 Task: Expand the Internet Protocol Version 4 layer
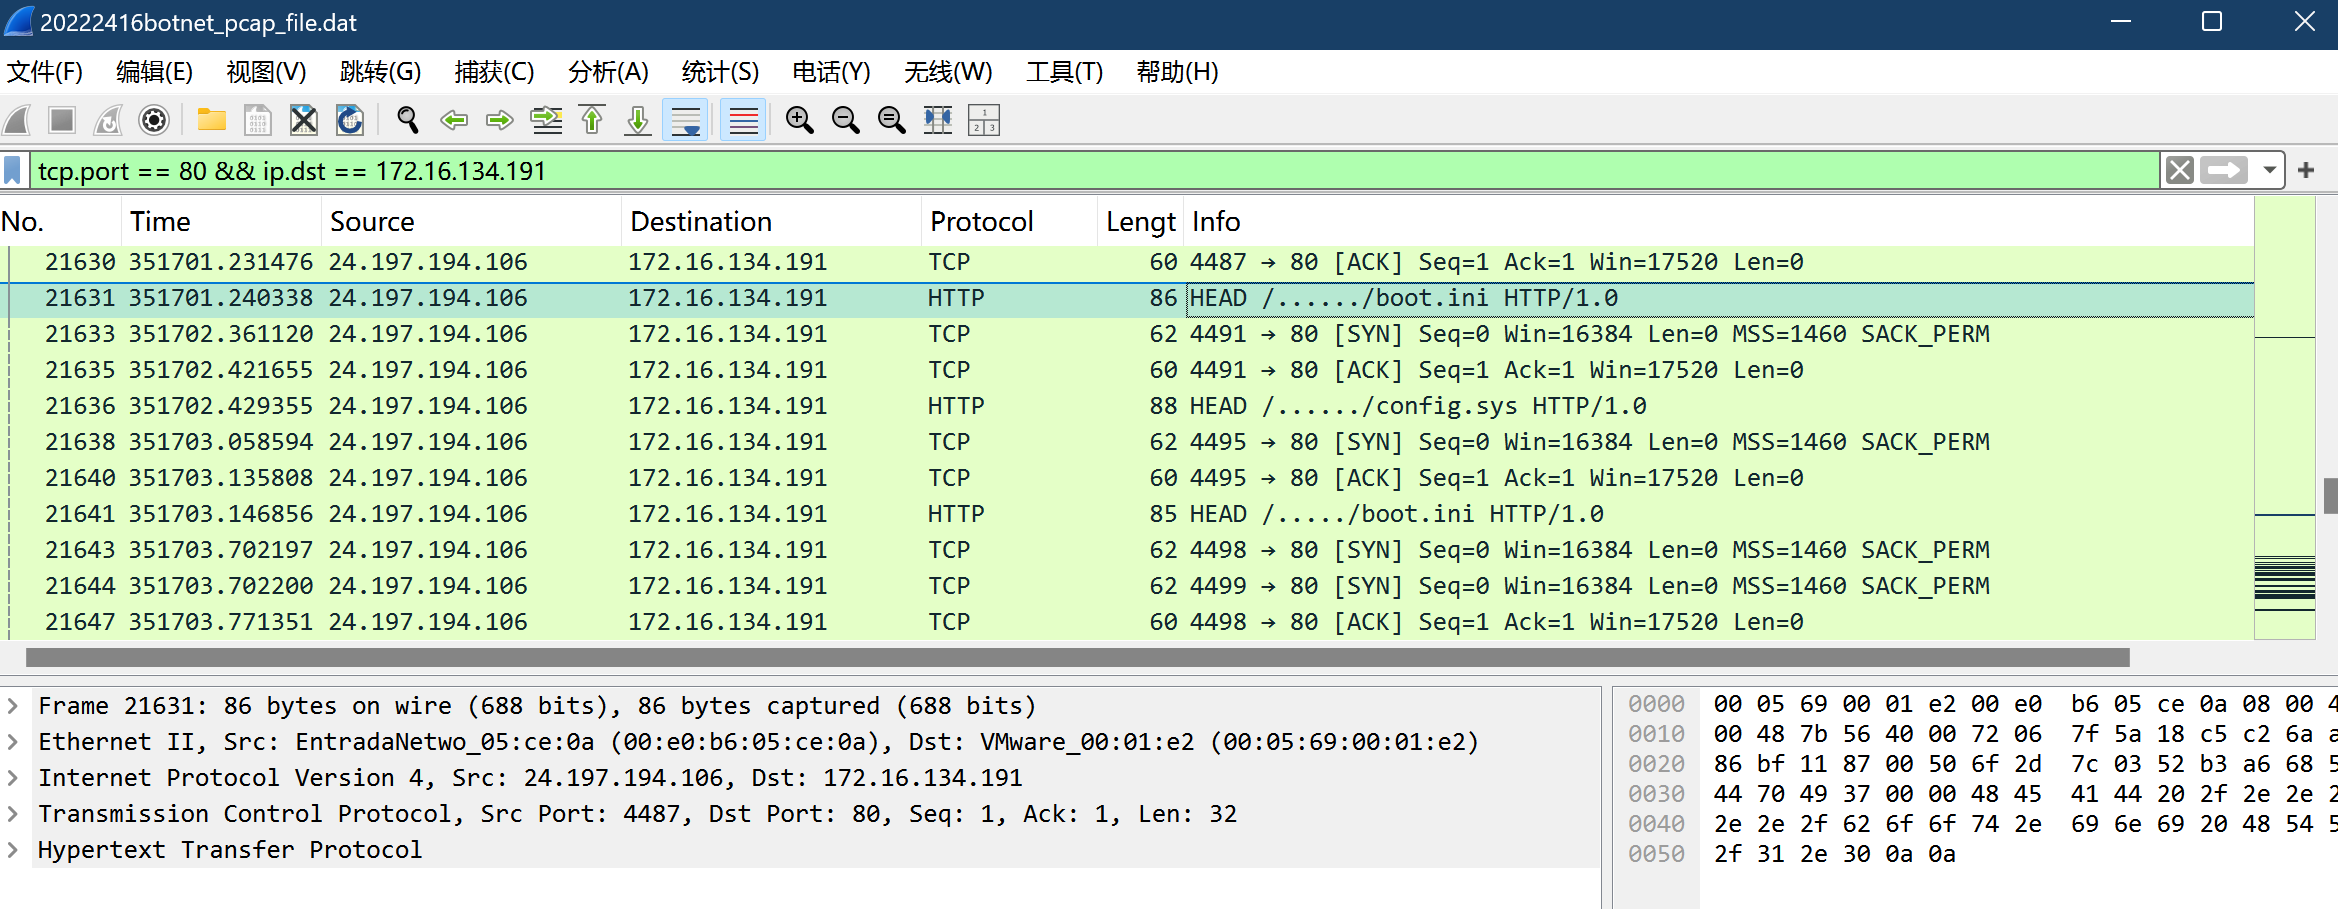pyautogui.click(x=13, y=778)
